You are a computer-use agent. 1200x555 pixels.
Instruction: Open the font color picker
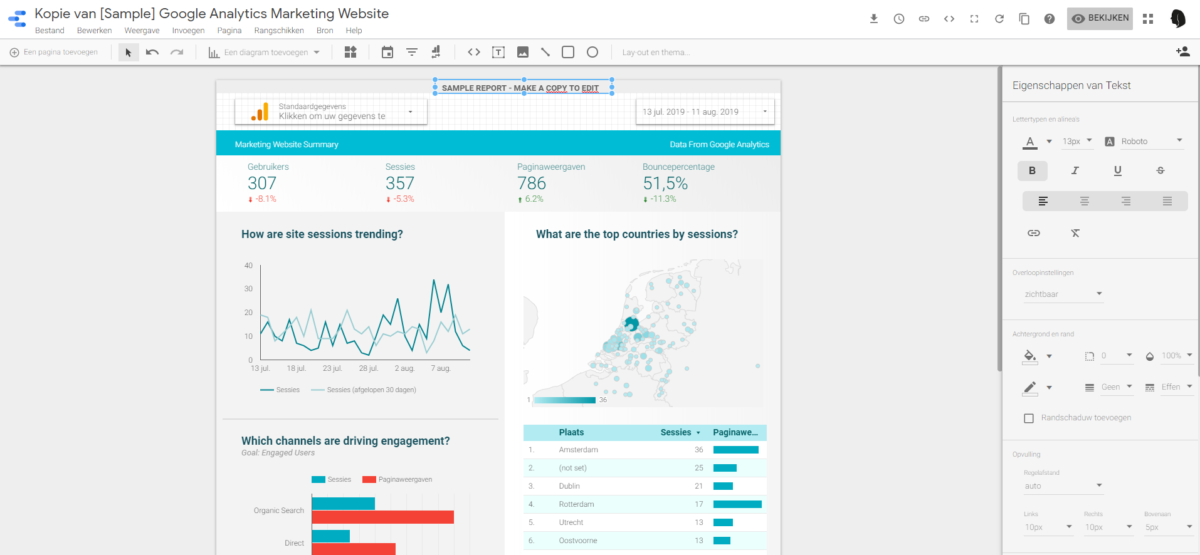[1038, 142]
